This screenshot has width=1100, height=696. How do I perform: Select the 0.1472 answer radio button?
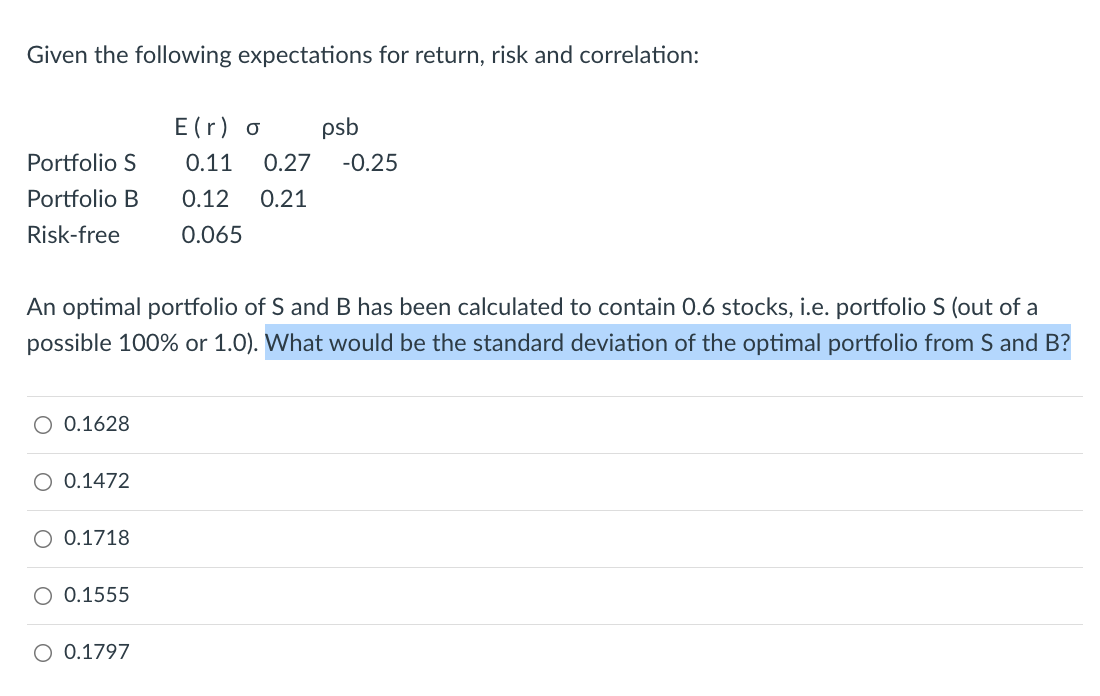(43, 482)
